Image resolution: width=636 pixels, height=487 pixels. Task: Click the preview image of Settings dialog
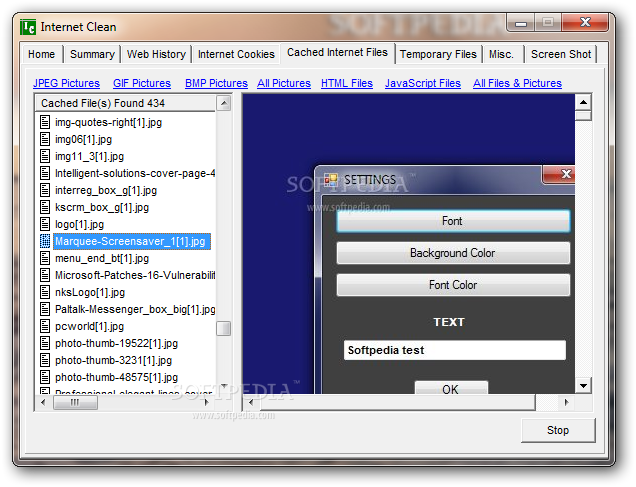409,244
